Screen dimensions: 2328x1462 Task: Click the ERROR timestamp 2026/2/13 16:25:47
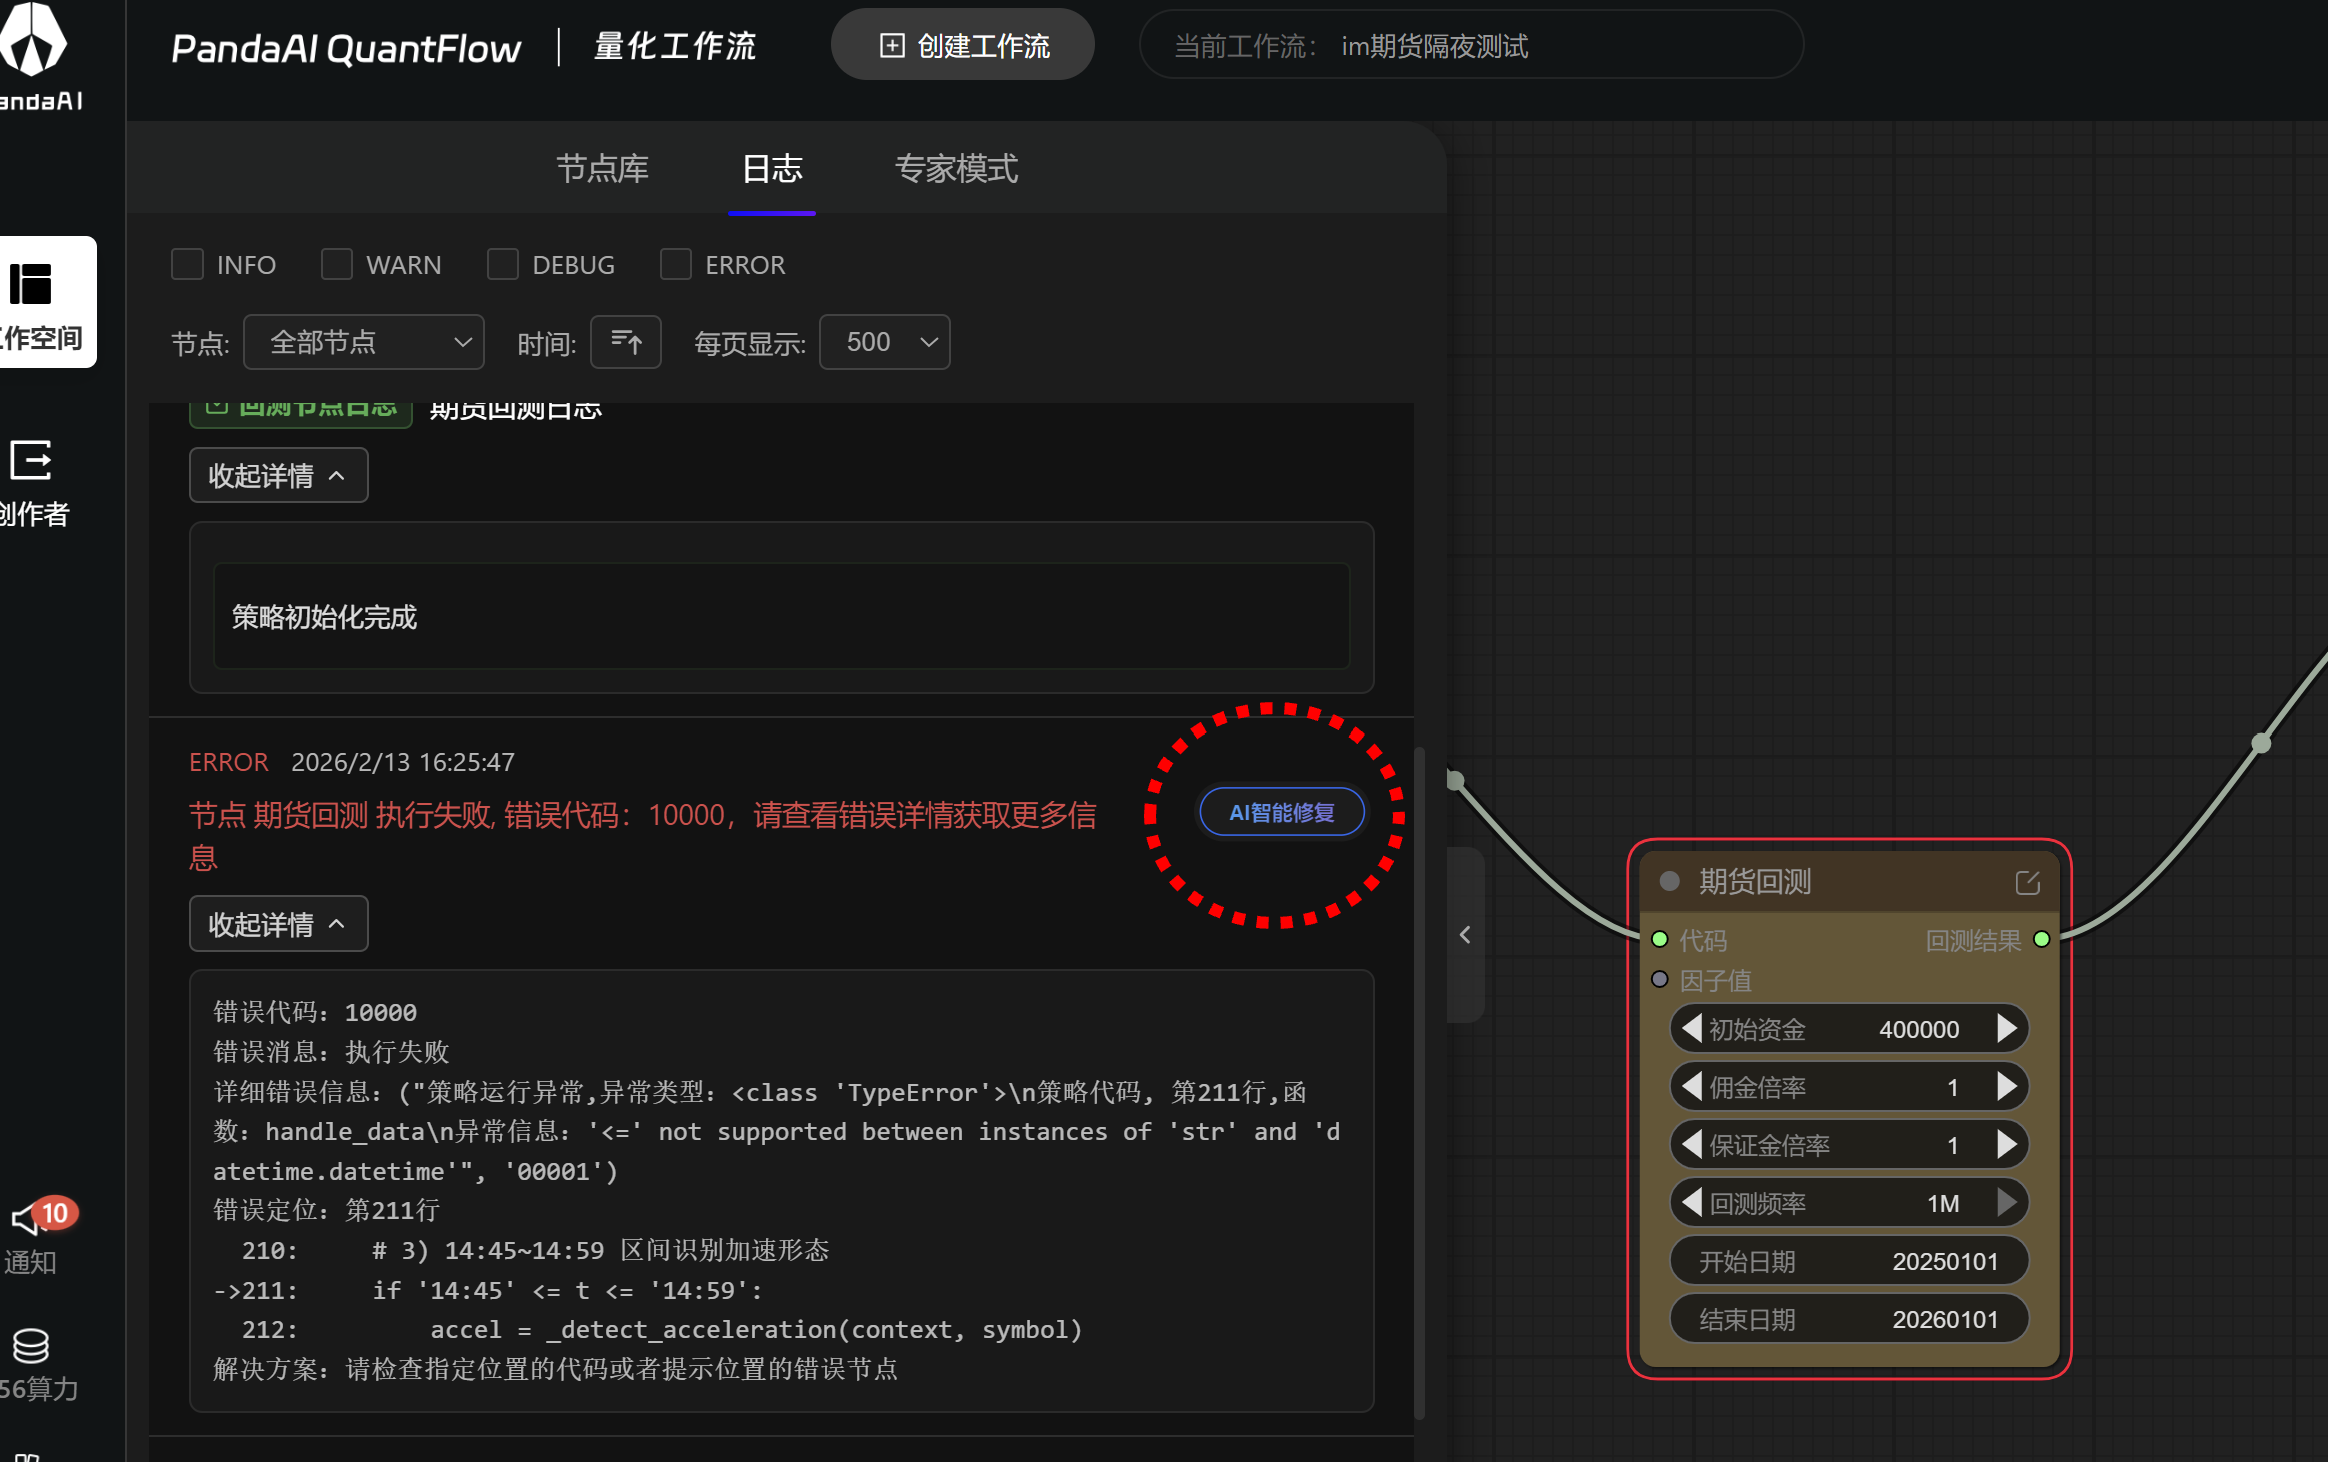point(403,762)
